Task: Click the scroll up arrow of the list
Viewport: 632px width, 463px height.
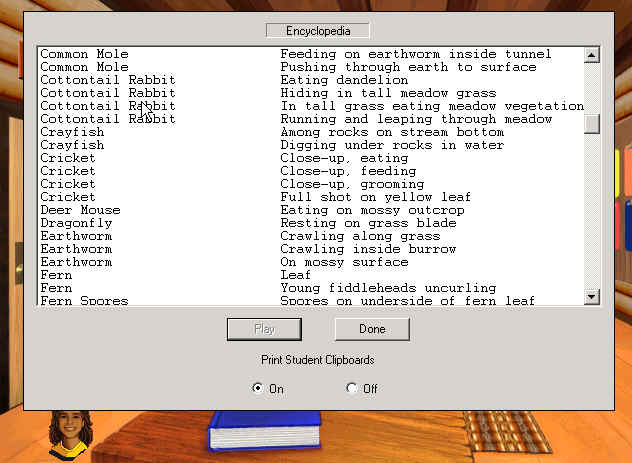Action: pyautogui.click(x=591, y=55)
